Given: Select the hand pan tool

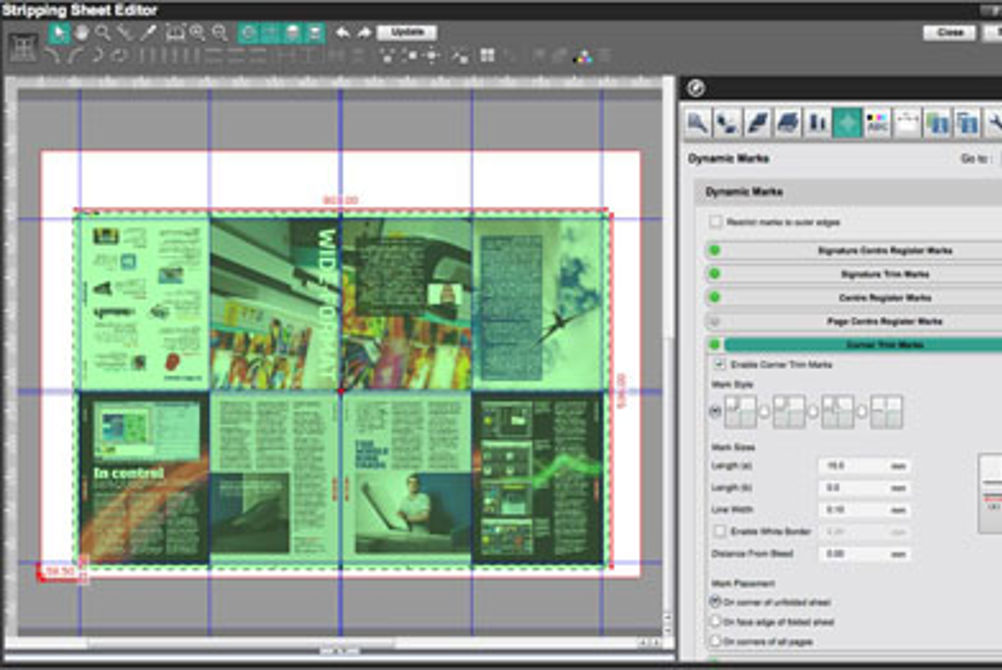Looking at the screenshot, I should [x=81, y=33].
